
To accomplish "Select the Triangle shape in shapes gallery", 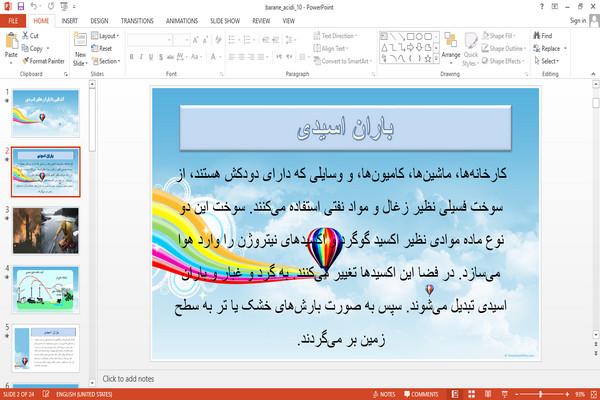I will 384,47.
